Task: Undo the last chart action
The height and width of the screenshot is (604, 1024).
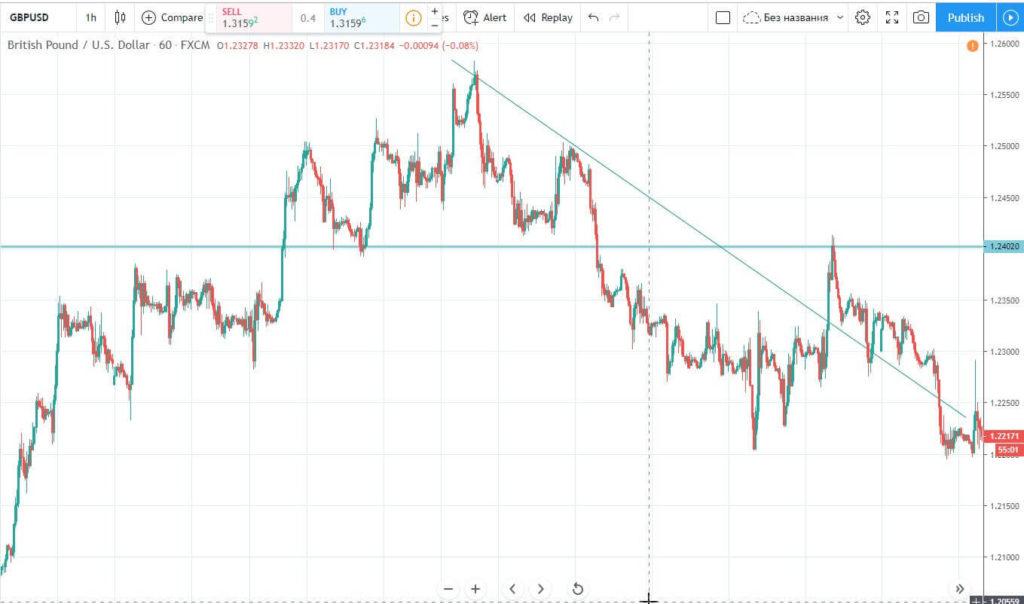Action: pyautogui.click(x=594, y=17)
